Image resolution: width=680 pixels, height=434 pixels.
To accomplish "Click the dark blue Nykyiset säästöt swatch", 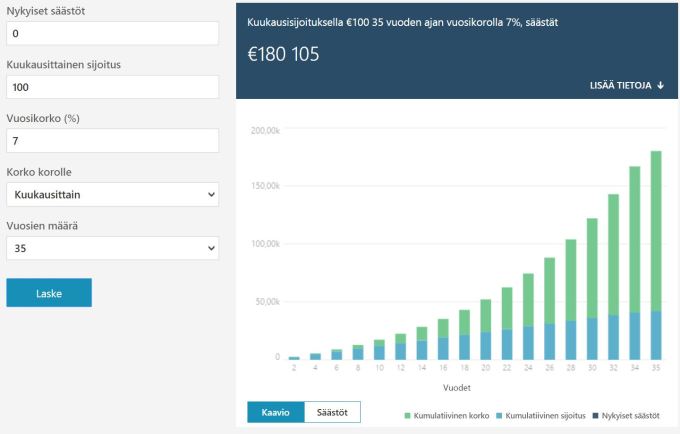I will pyautogui.click(x=597, y=414).
